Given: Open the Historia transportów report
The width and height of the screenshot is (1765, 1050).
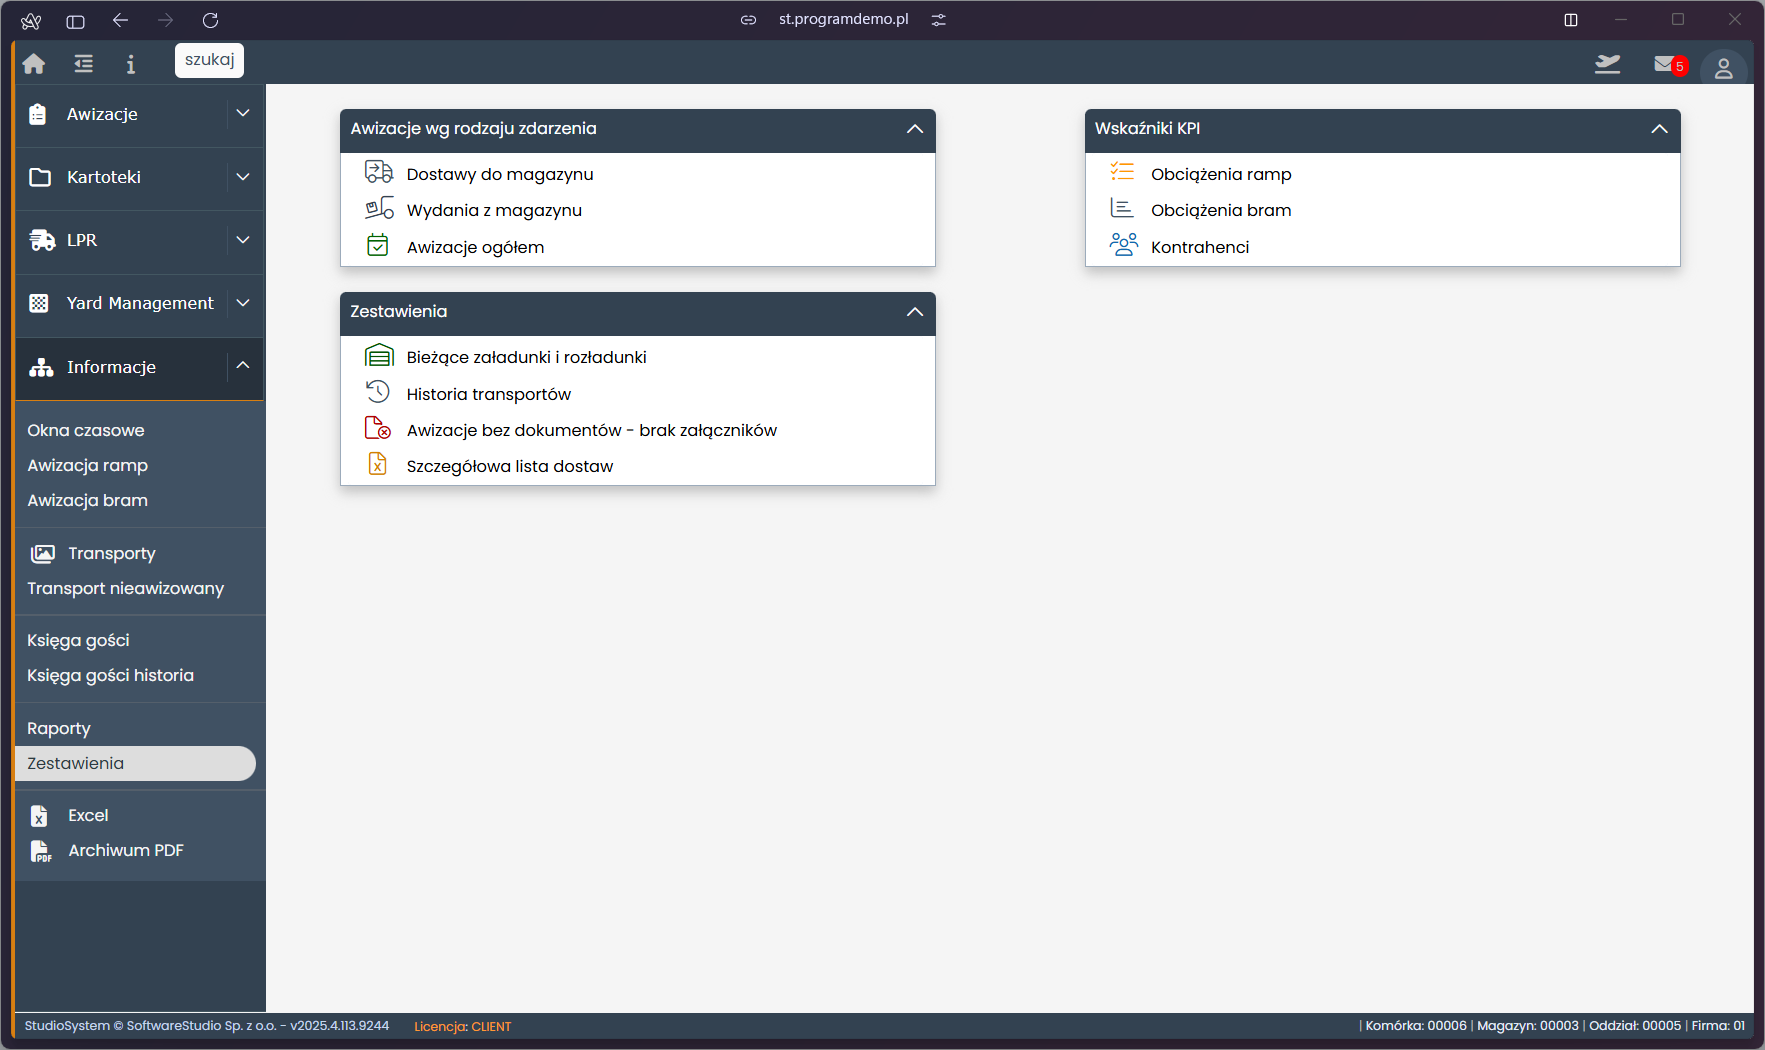Looking at the screenshot, I should pos(488,394).
